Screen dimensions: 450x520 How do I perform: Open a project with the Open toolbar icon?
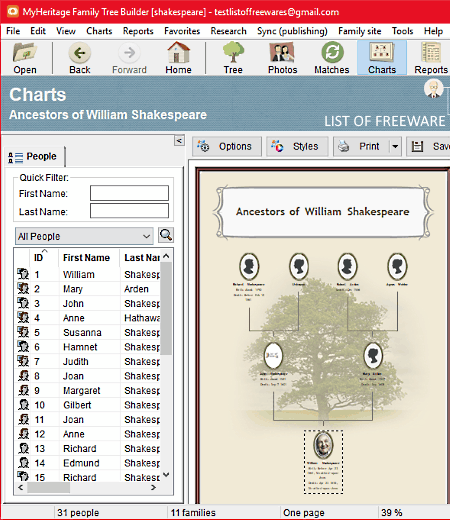[25, 58]
